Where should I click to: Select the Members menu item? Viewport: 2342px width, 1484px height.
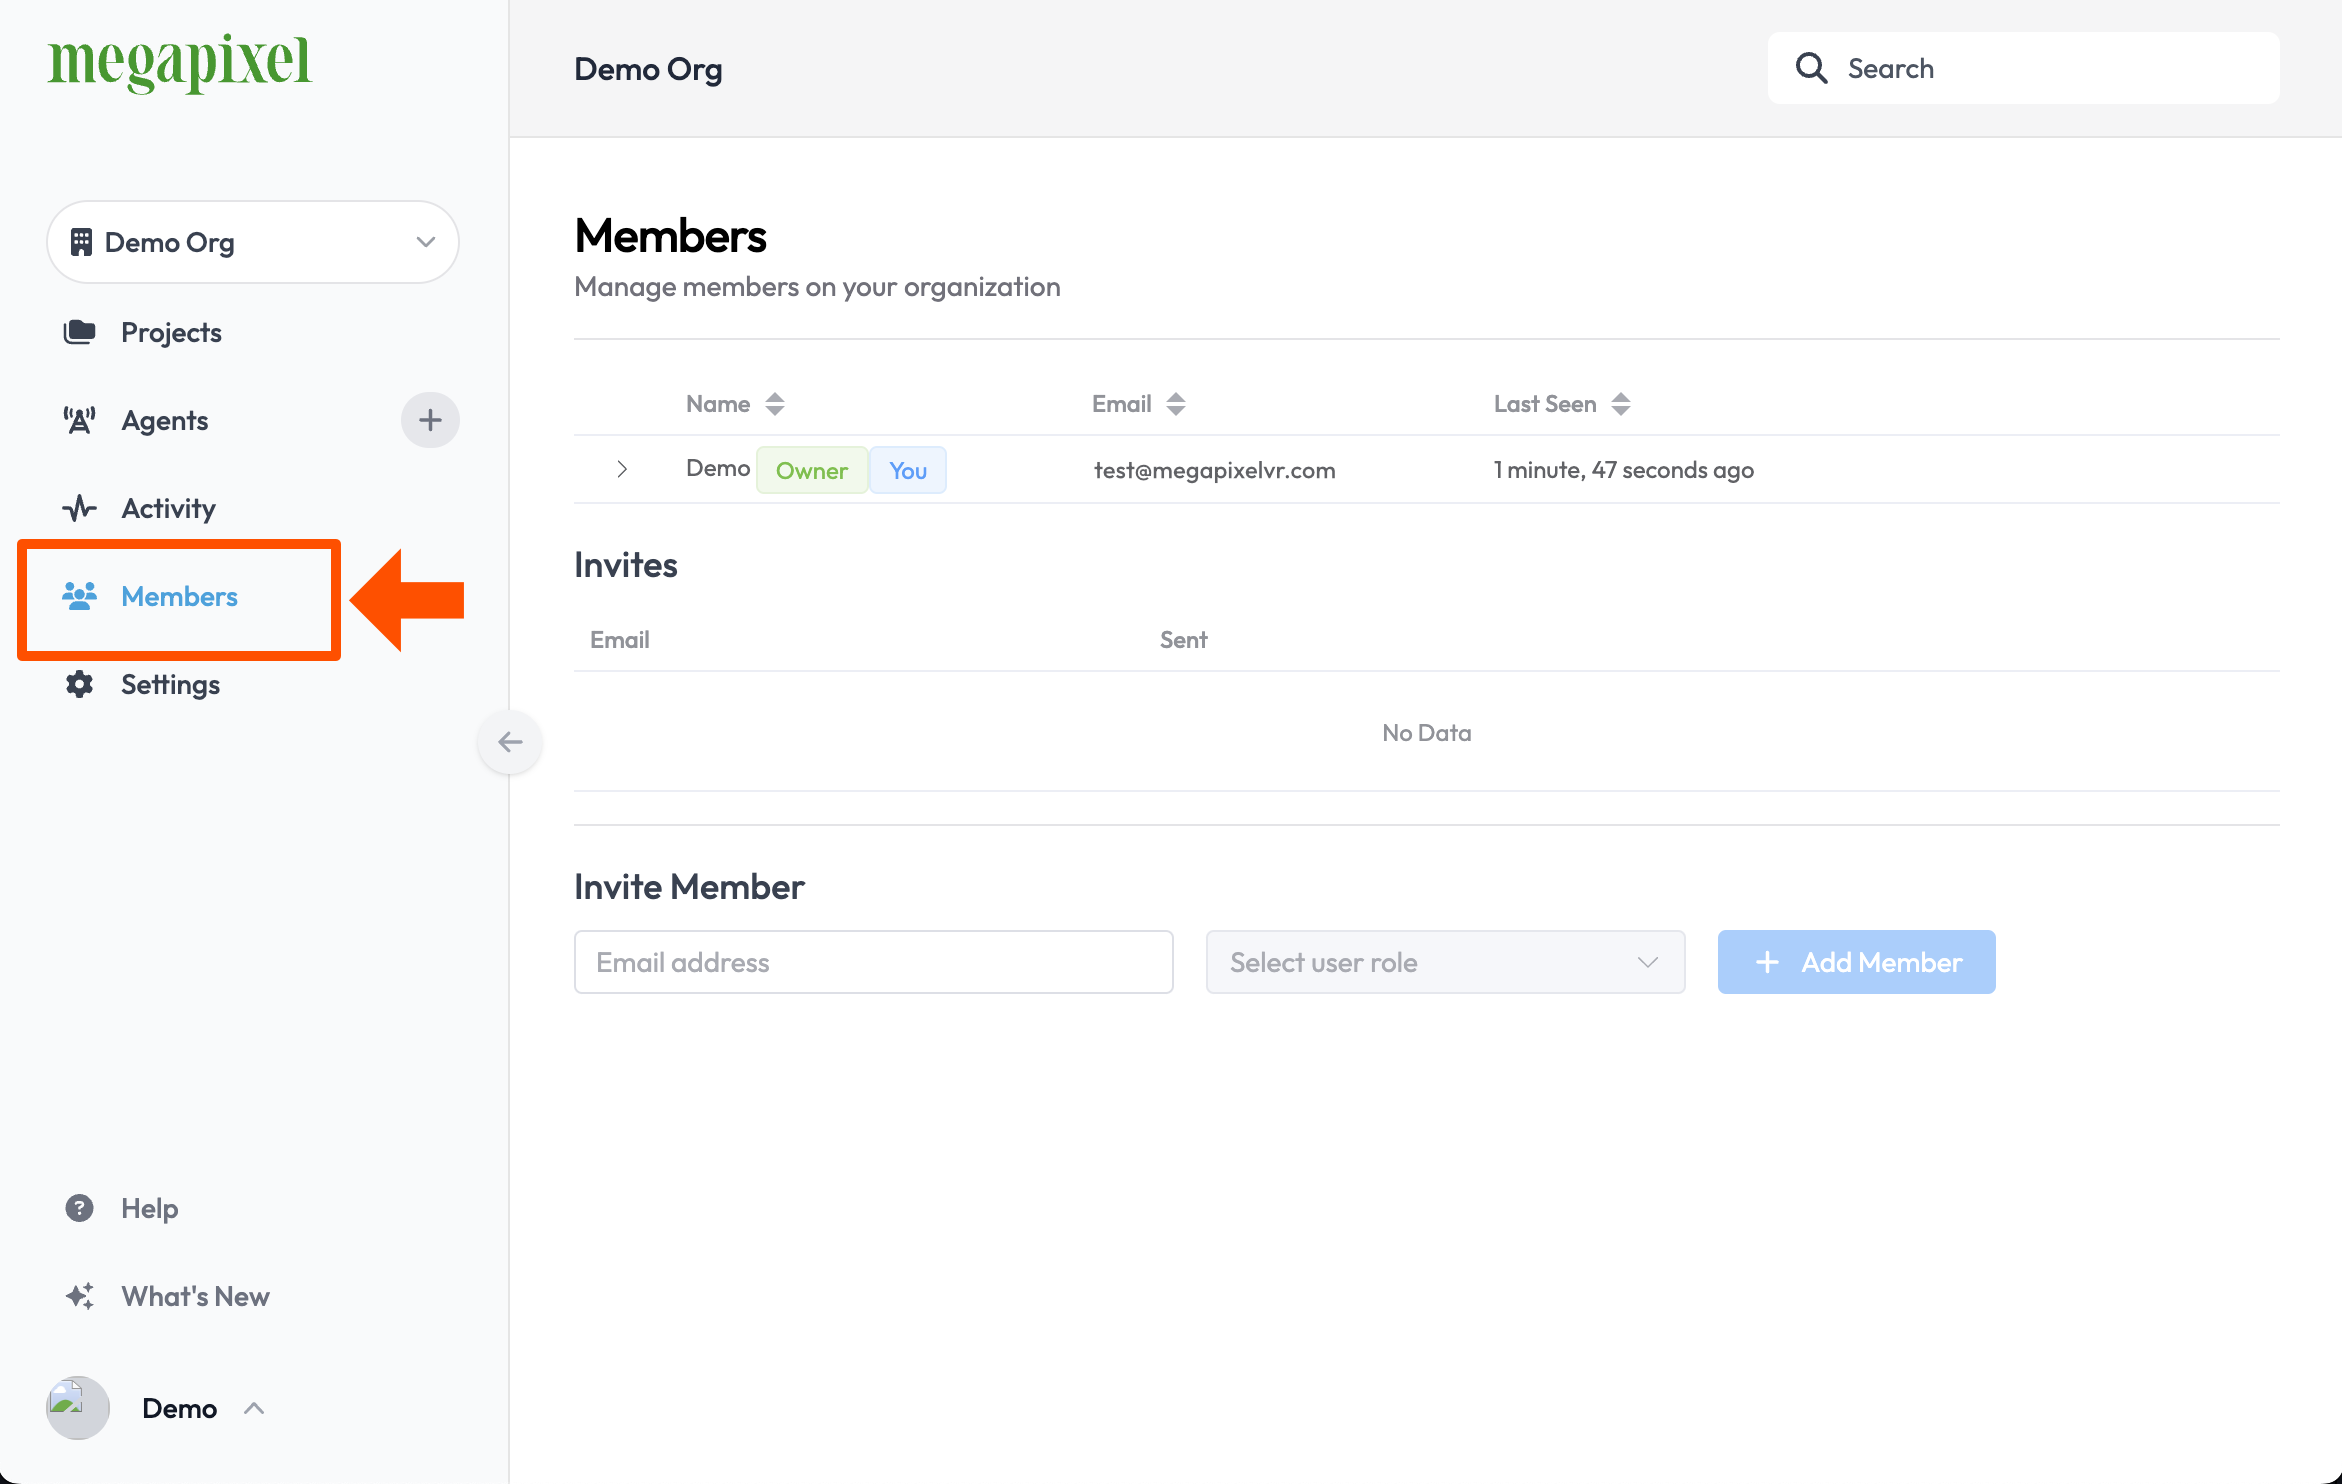click(x=179, y=596)
